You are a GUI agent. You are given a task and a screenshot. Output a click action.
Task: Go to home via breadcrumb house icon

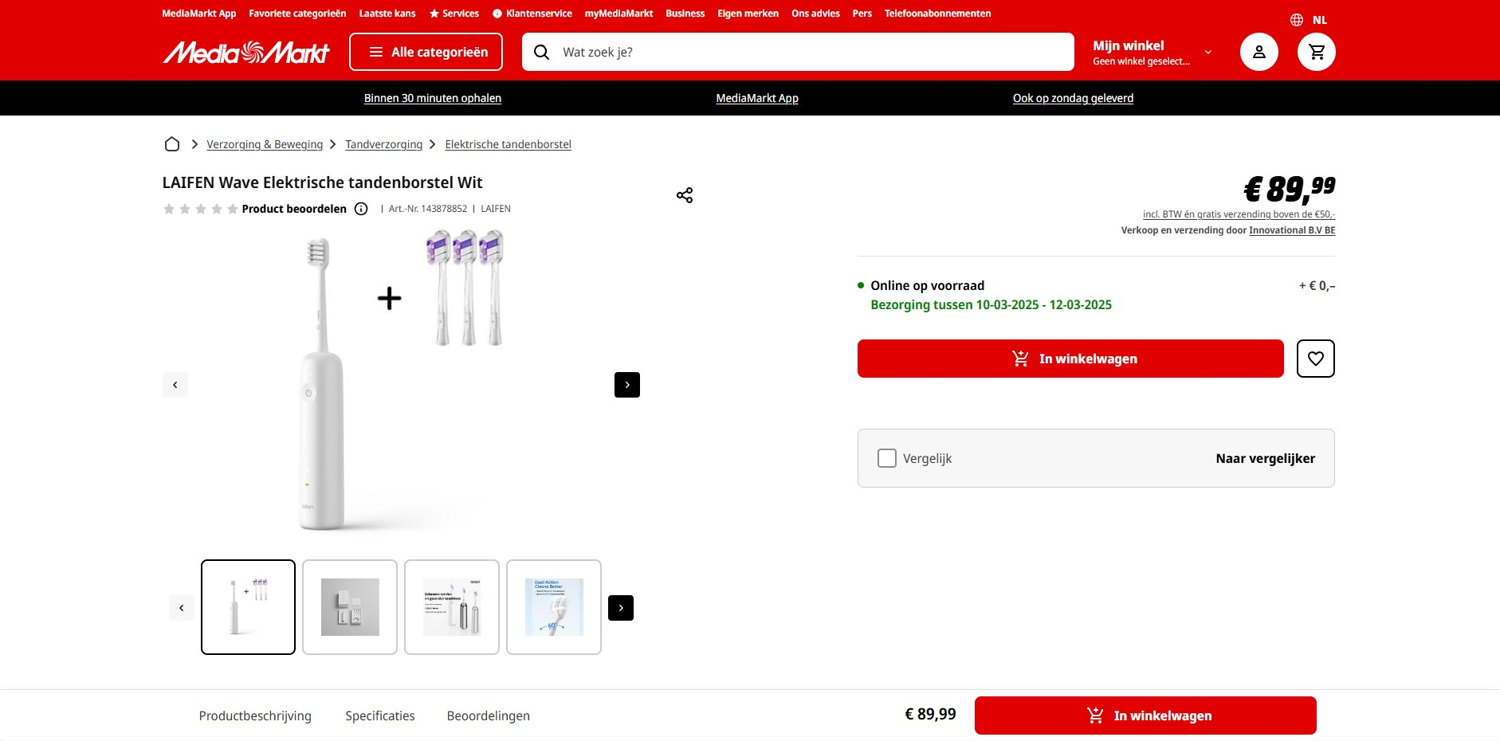point(172,144)
